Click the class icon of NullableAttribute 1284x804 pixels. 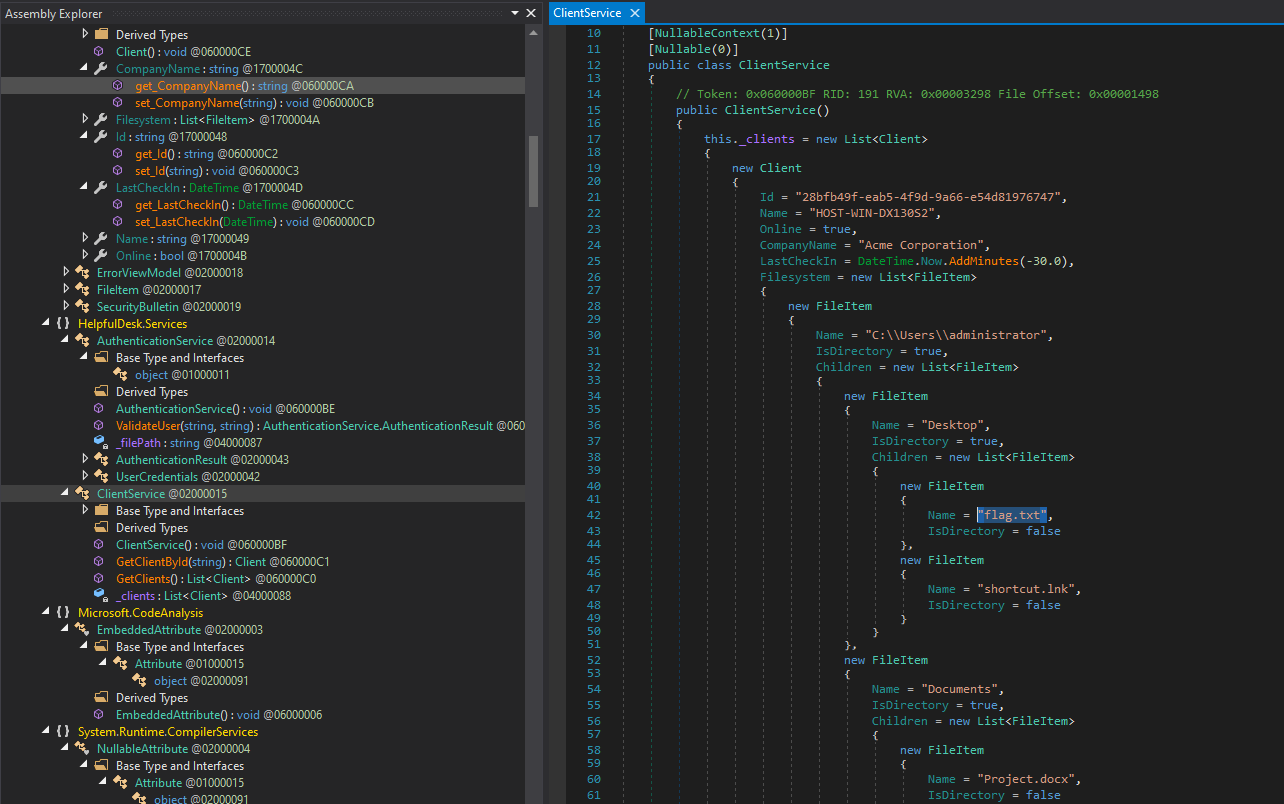point(82,749)
